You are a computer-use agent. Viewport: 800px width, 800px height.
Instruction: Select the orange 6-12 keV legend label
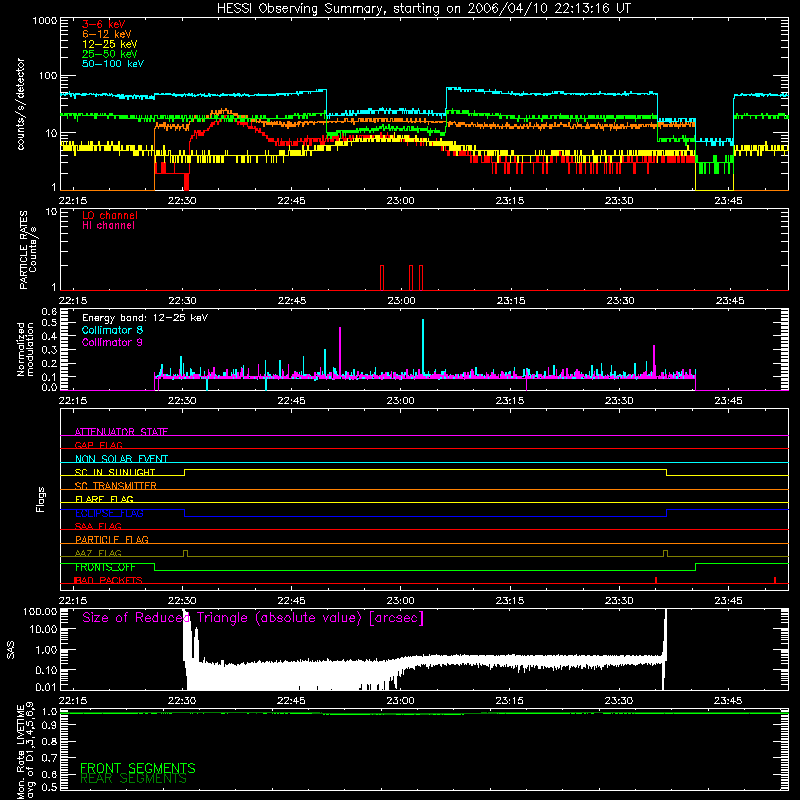click(107, 34)
